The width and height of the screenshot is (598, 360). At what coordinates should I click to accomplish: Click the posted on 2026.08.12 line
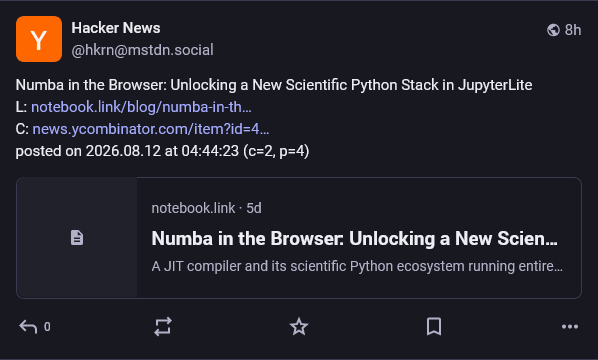coord(162,151)
